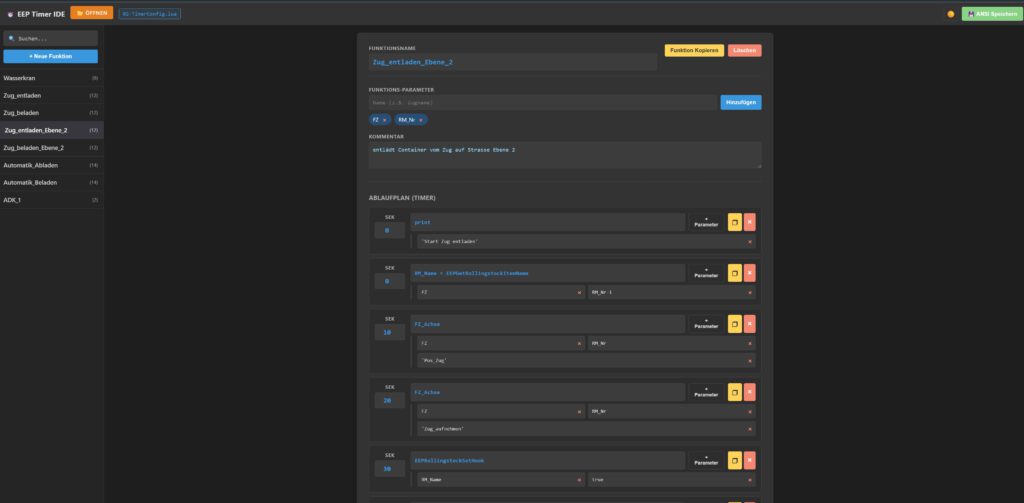The height and width of the screenshot is (503, 1024).
Task: Remove the RM_Nr parameter chip
Action: [x=421, y=120]
